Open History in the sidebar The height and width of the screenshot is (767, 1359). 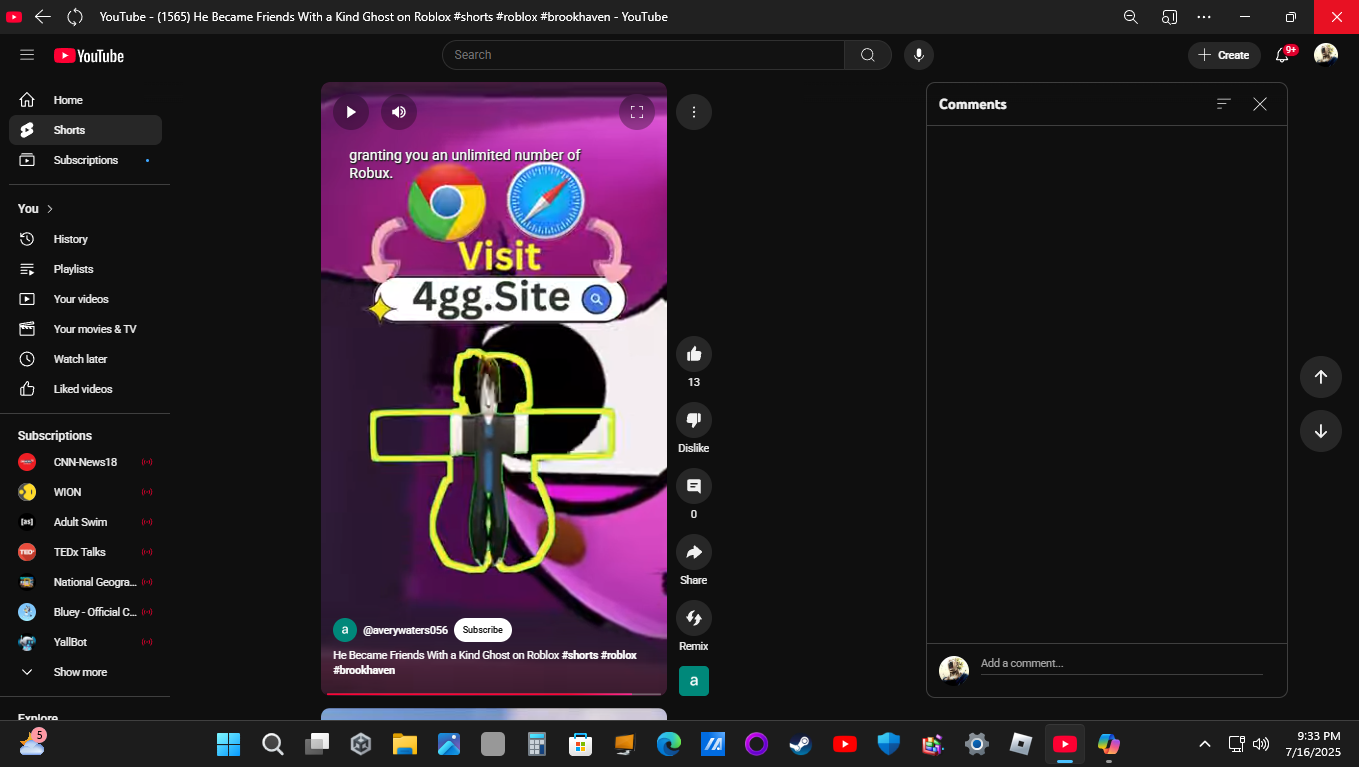(x=85, y=239)
